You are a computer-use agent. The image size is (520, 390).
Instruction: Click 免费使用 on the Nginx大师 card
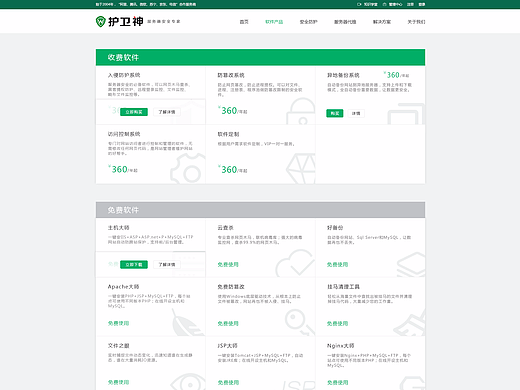click(338, 382)
